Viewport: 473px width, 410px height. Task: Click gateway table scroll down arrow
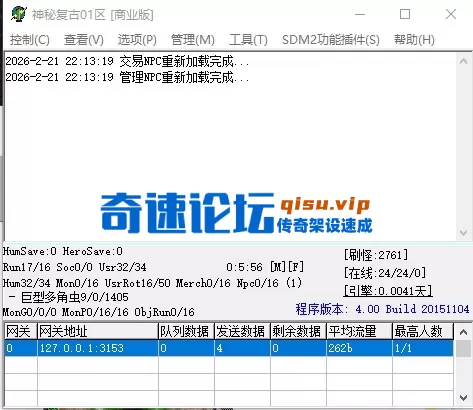pos(463,397)
